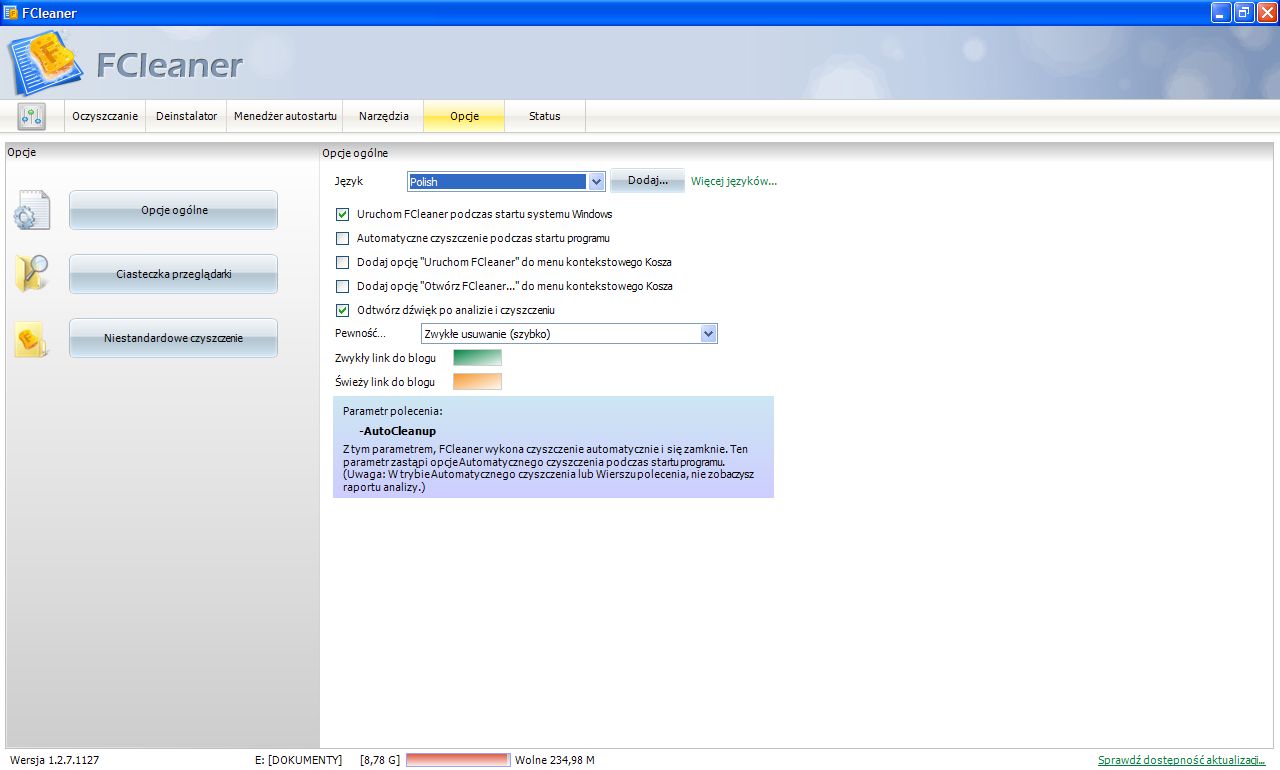Click the red disk usage bar for drive E:
This screenshot has height=770, width=1280.
(x=458, y=760)
